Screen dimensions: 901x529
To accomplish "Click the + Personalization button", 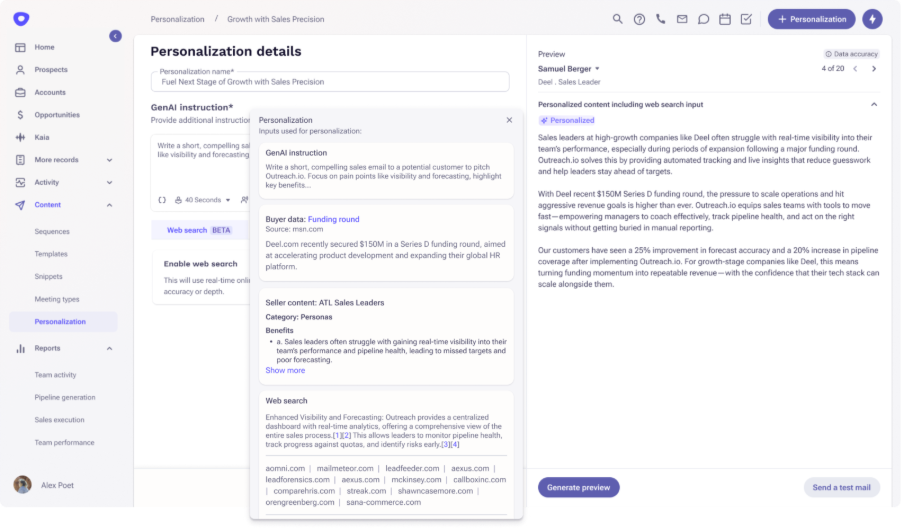I will click(811, 19).
